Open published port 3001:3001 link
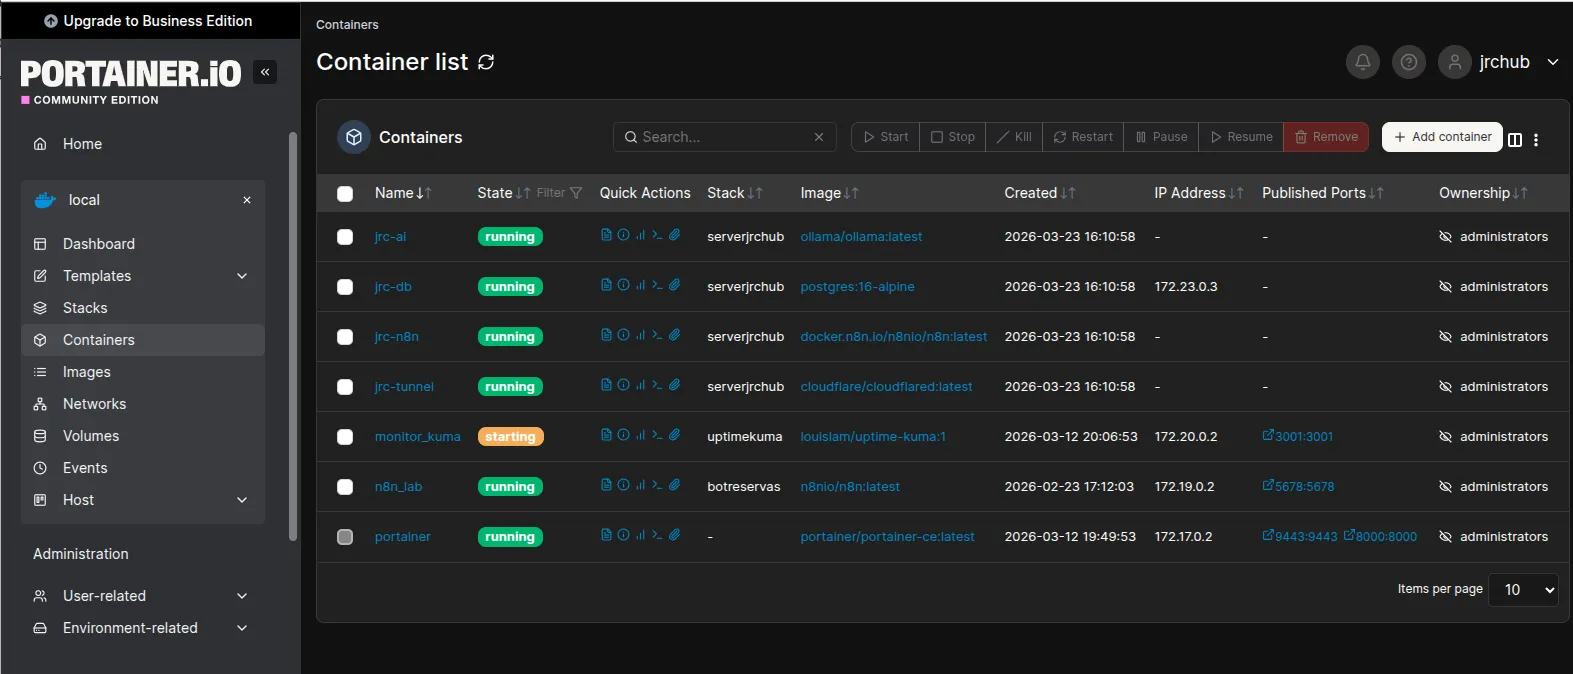Screen dimensions: 1573x674 1298,437
